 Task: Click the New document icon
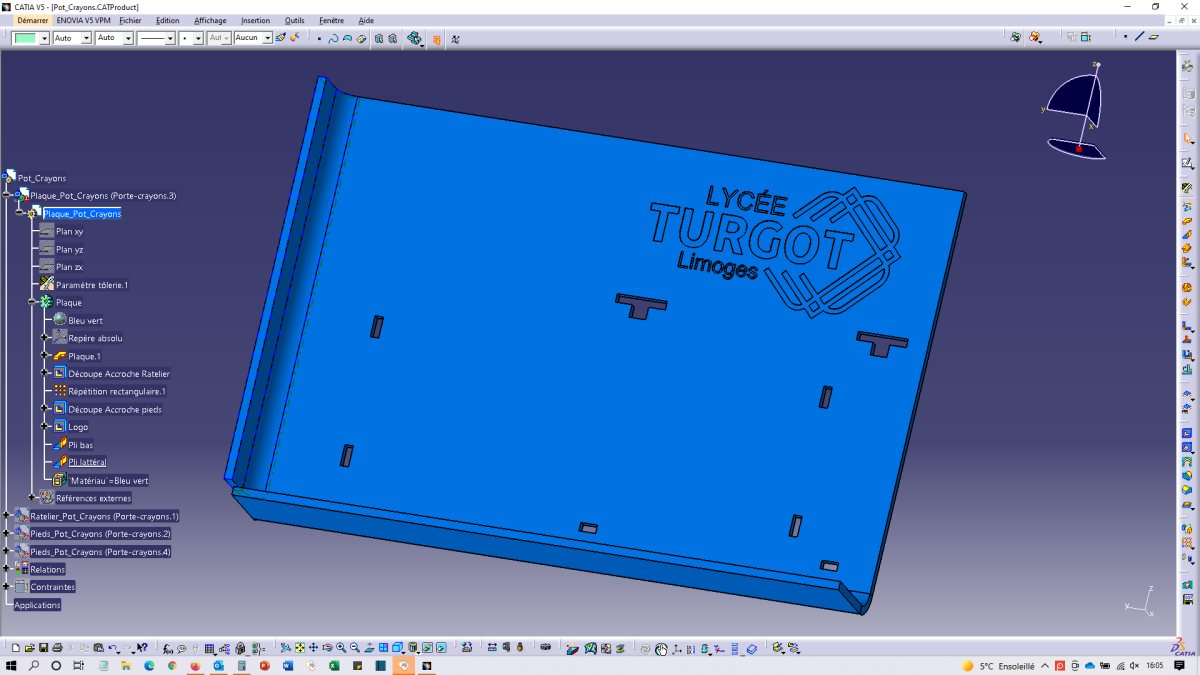[16, 648]
